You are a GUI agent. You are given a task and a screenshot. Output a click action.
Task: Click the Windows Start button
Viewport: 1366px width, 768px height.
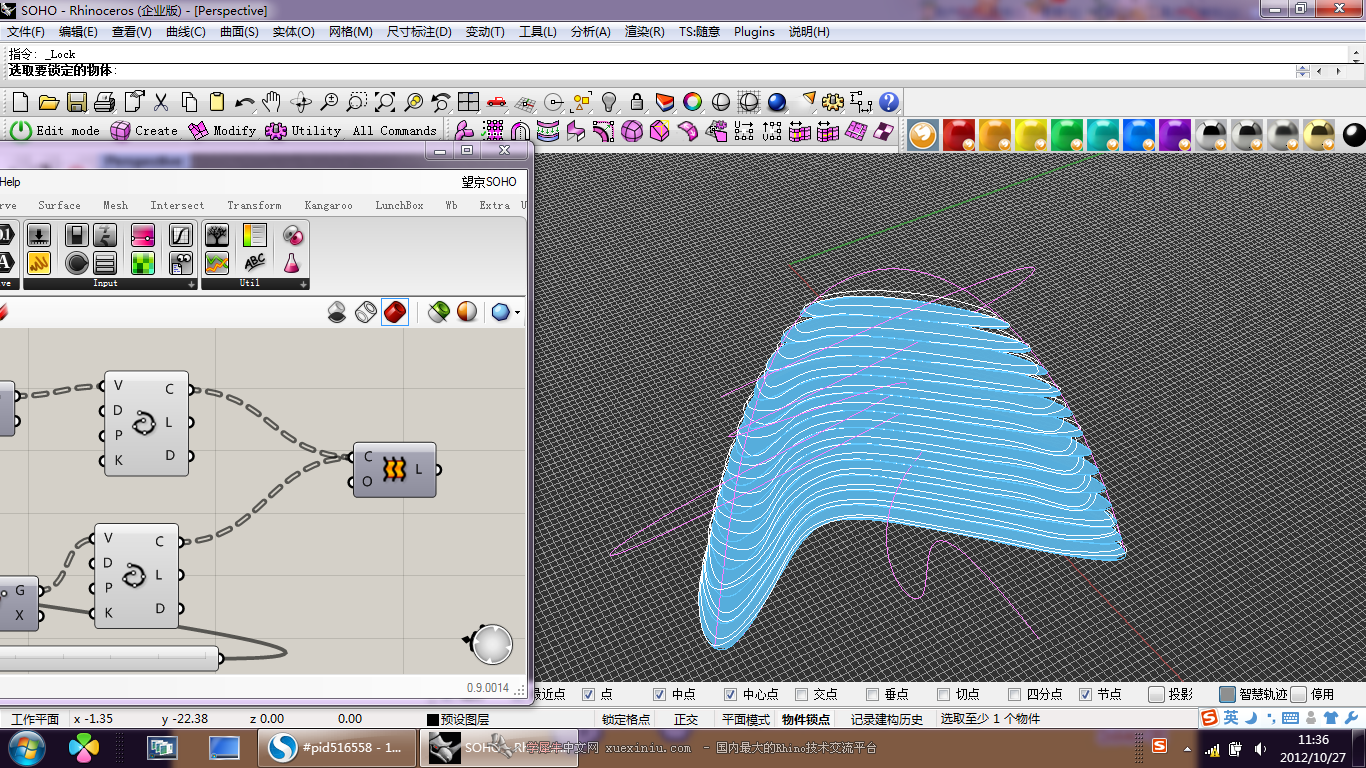[x=25, y=747]
